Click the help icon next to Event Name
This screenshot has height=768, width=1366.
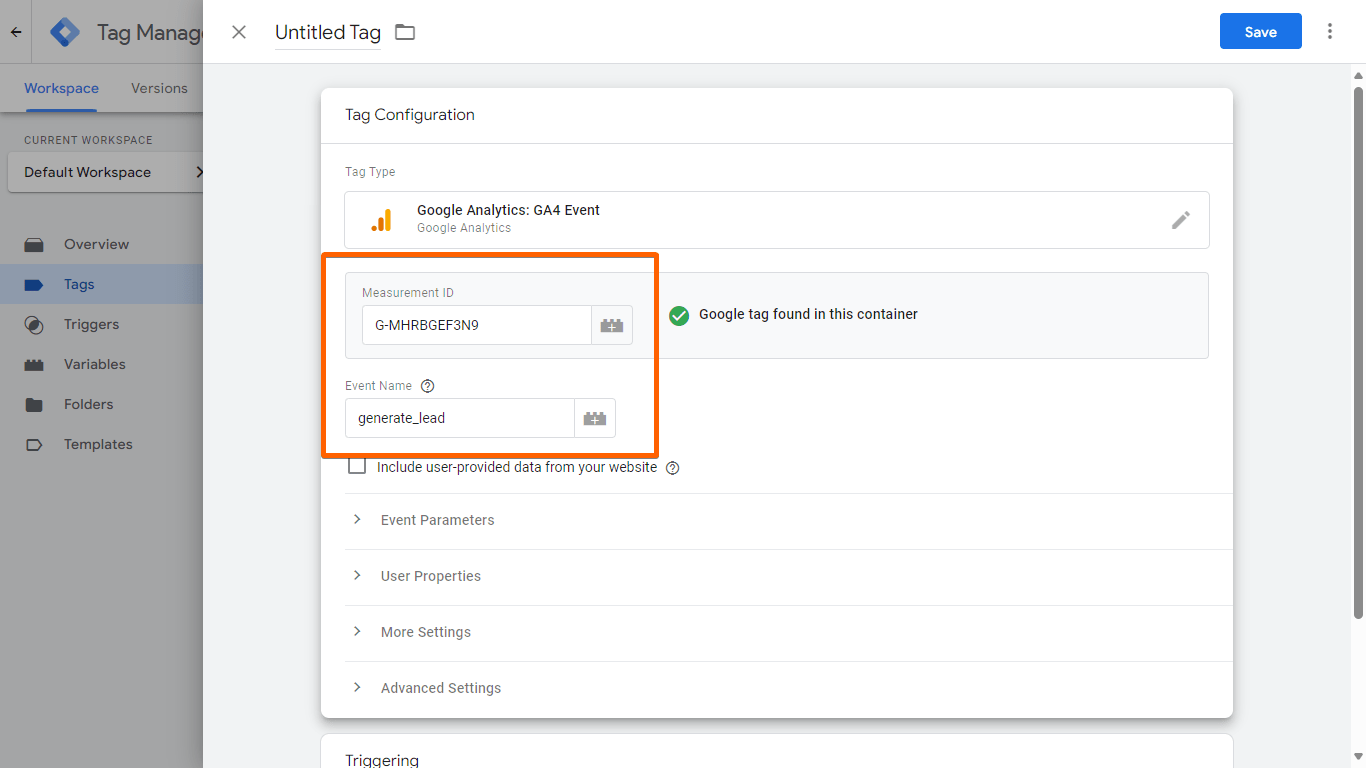point(428,386)
